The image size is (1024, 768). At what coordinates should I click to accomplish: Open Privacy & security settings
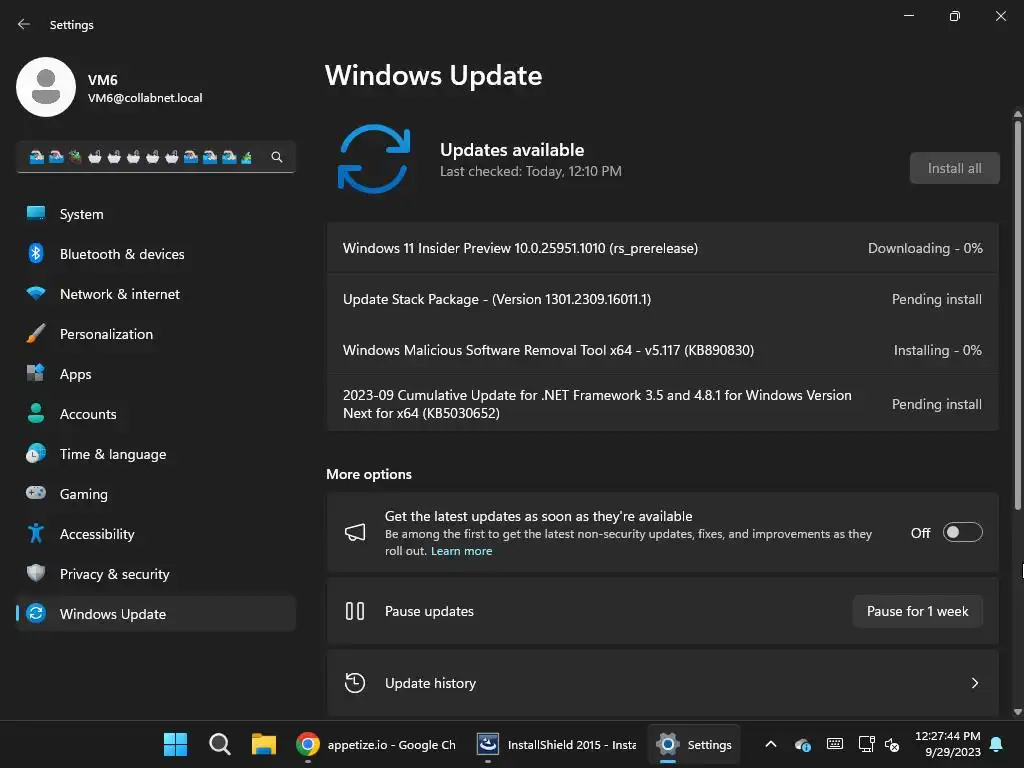coord(155,573)
